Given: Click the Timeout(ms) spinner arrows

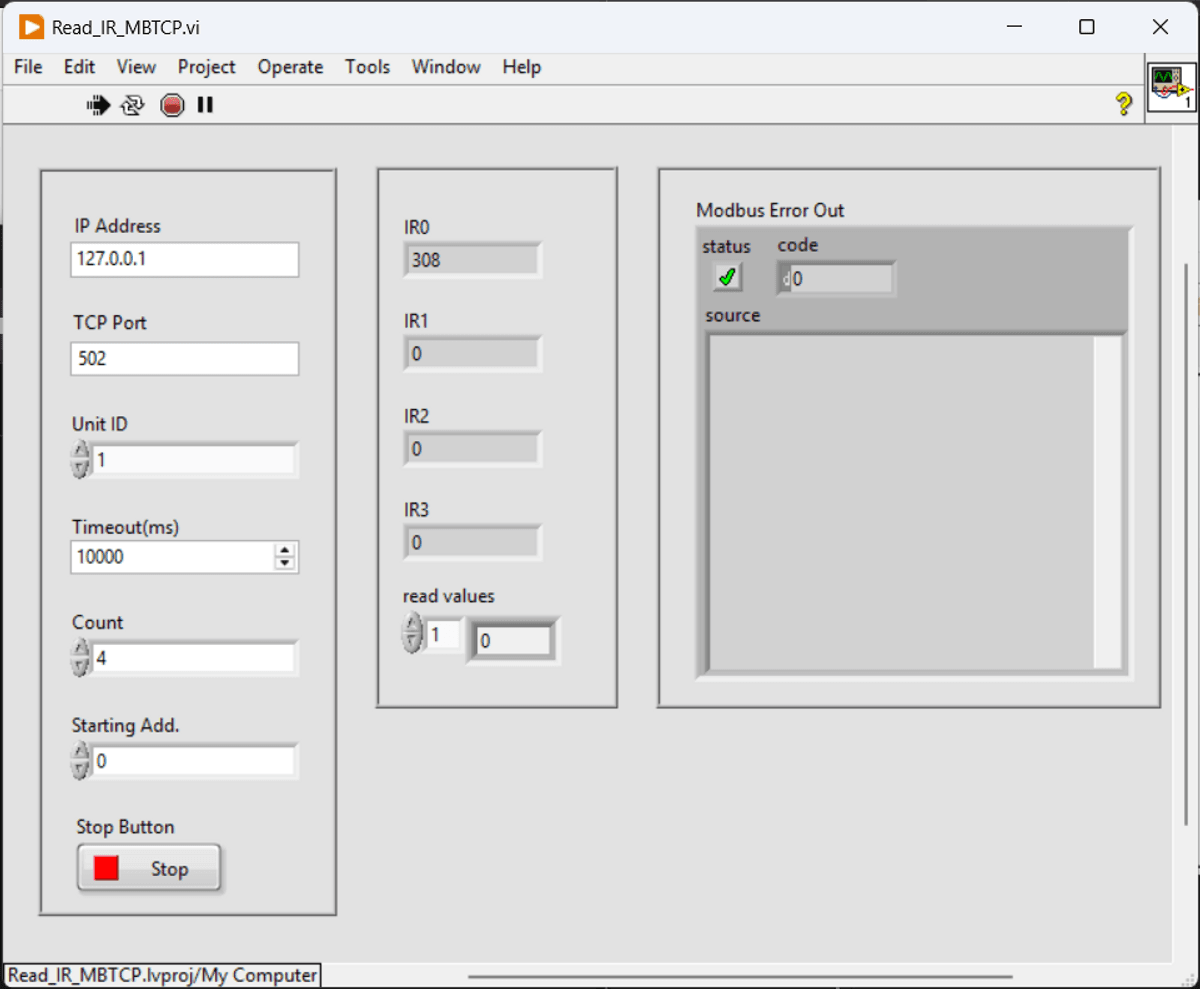Looking at the screenshot, I should 286,557.
